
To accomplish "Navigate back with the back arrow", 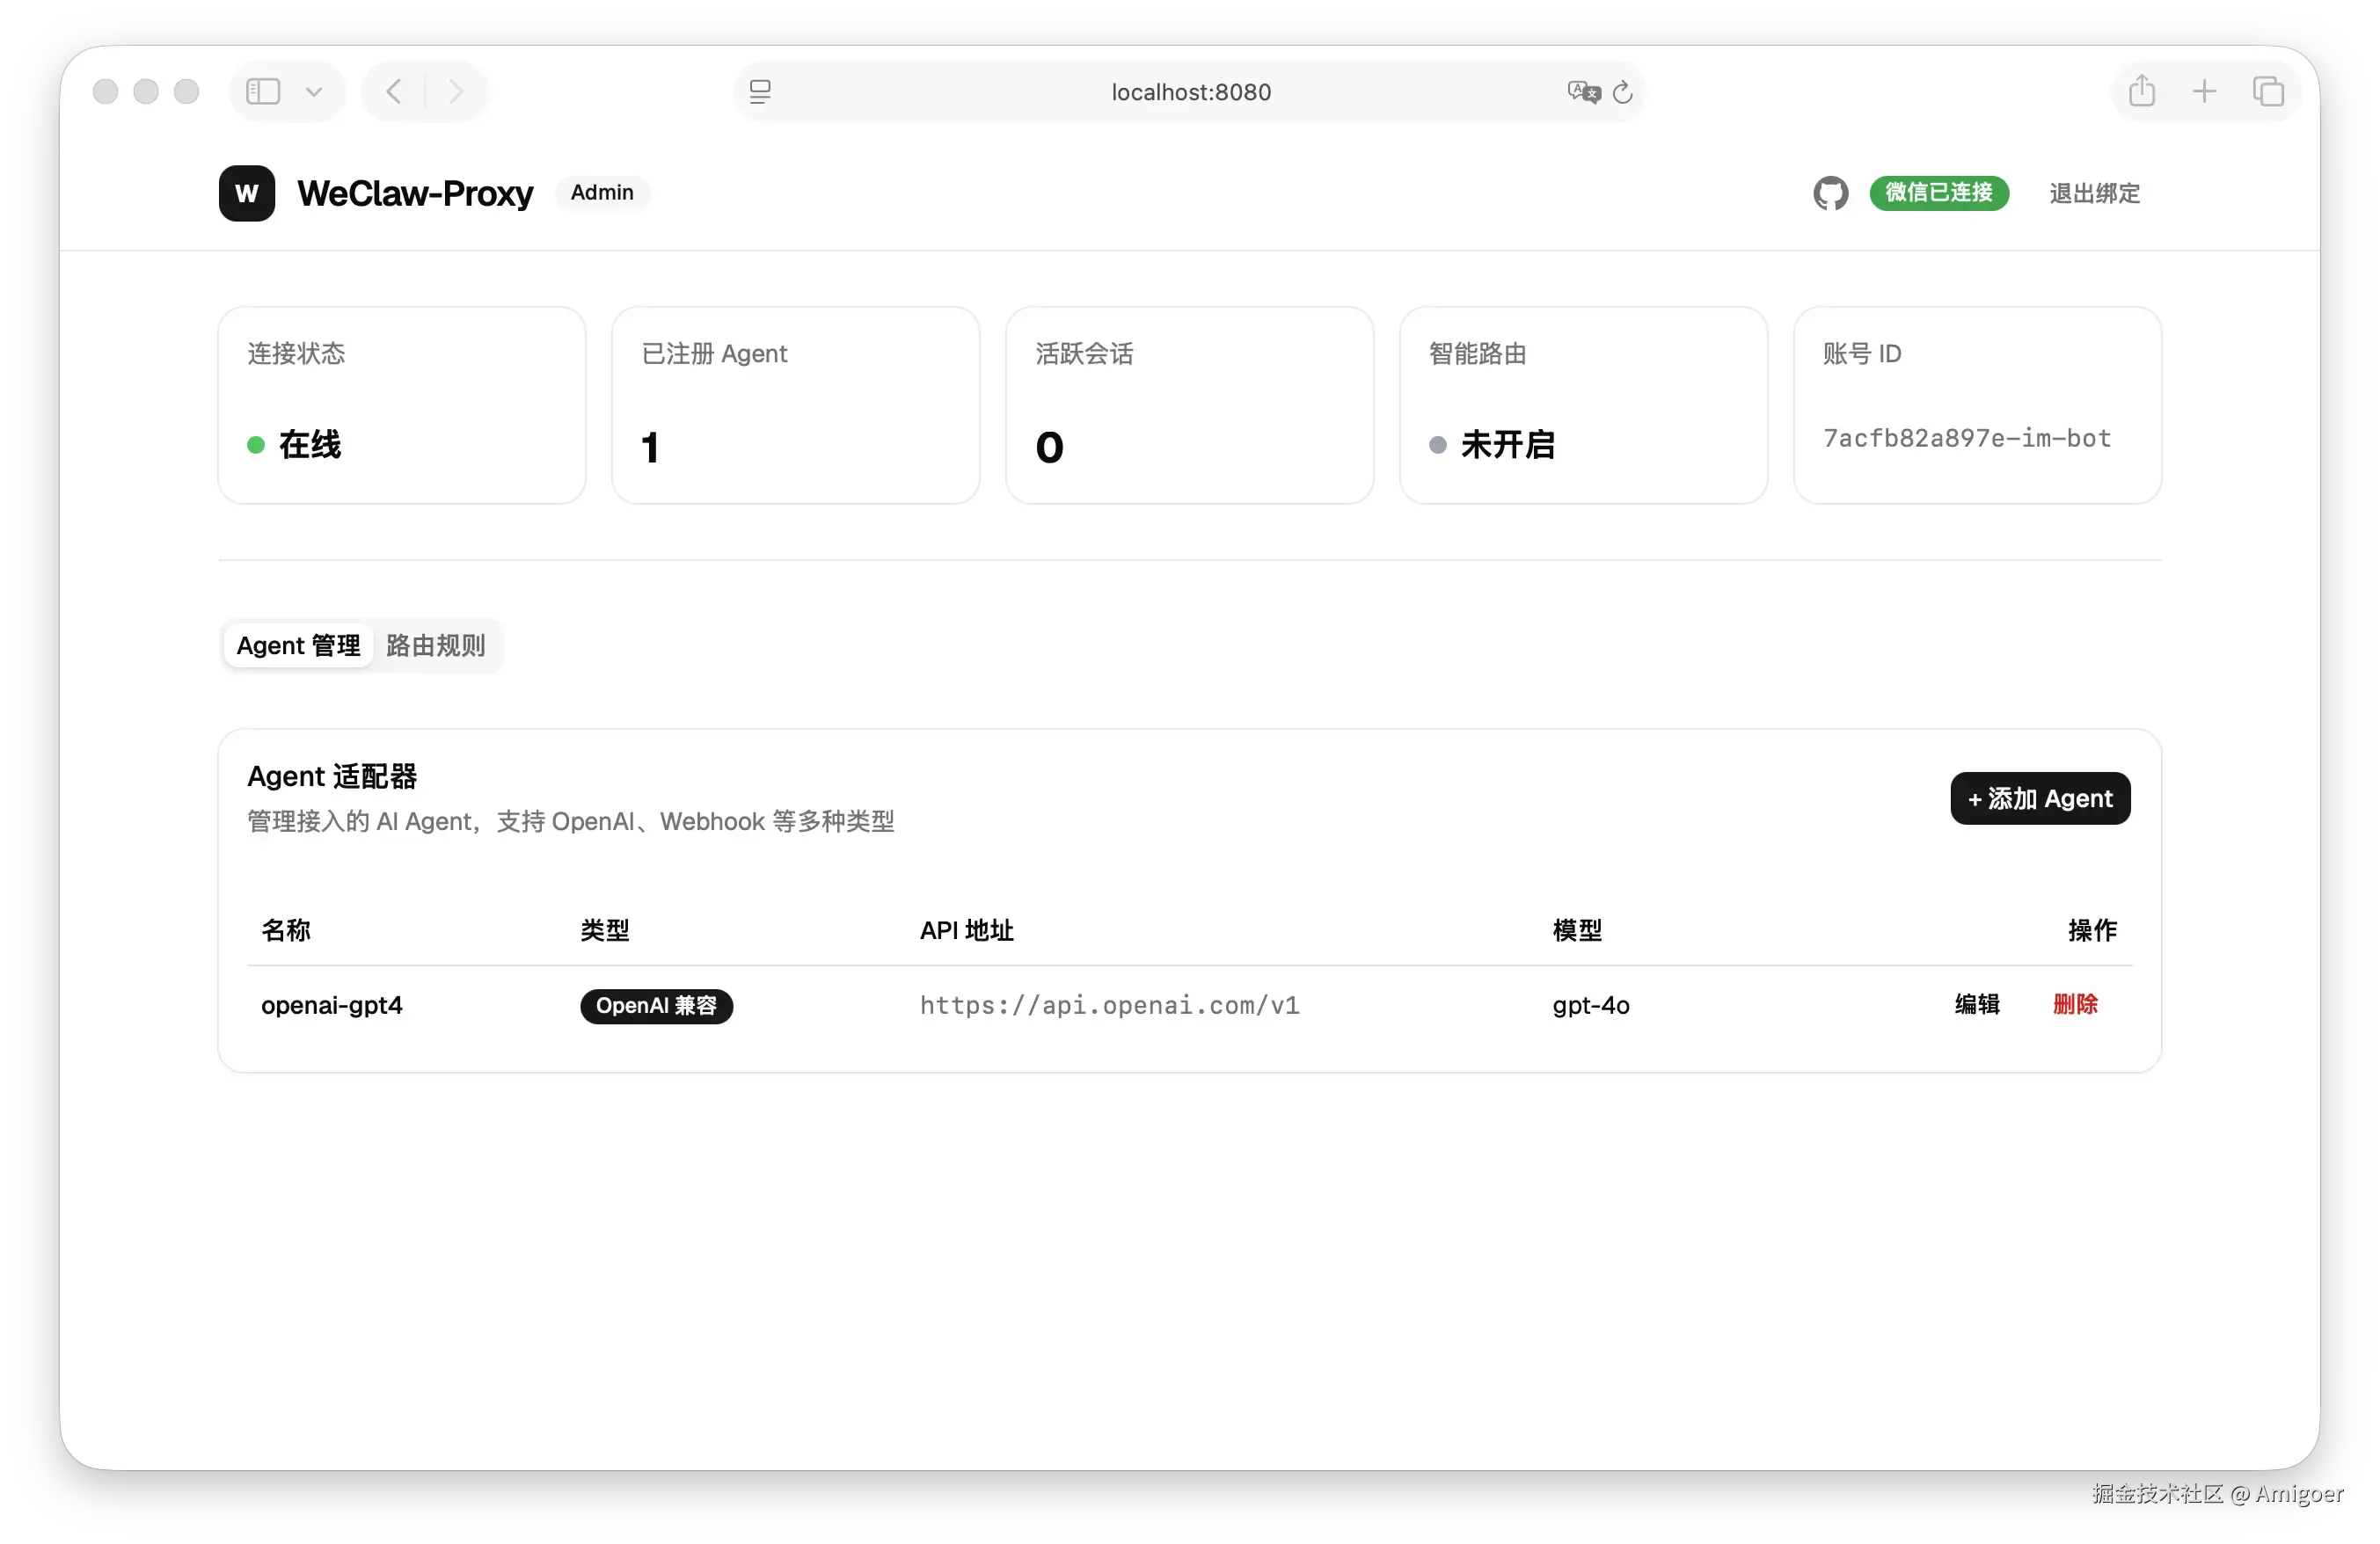I will coord(392,91).
